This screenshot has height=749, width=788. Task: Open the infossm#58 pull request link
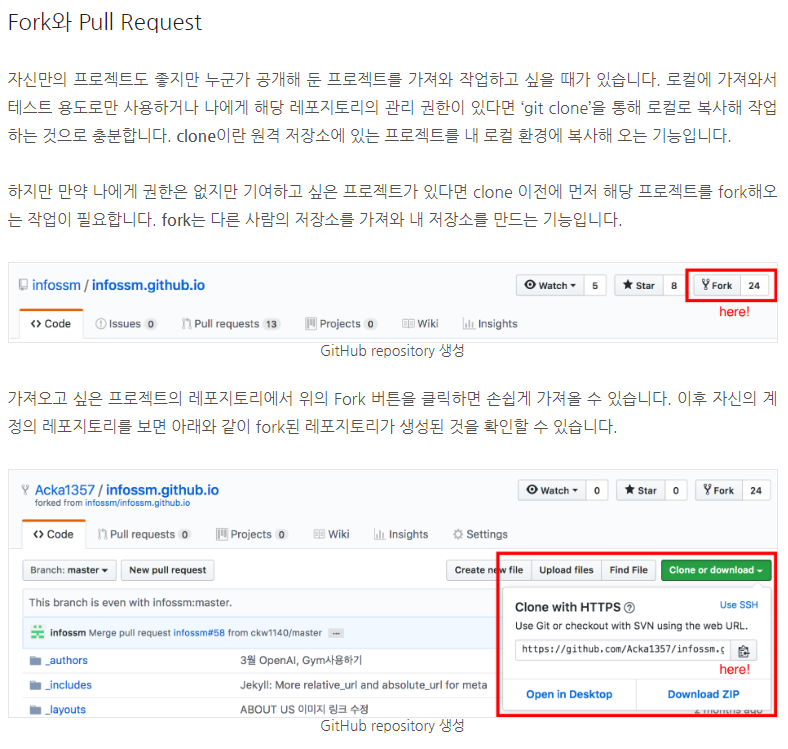click(x=199, y=633)
